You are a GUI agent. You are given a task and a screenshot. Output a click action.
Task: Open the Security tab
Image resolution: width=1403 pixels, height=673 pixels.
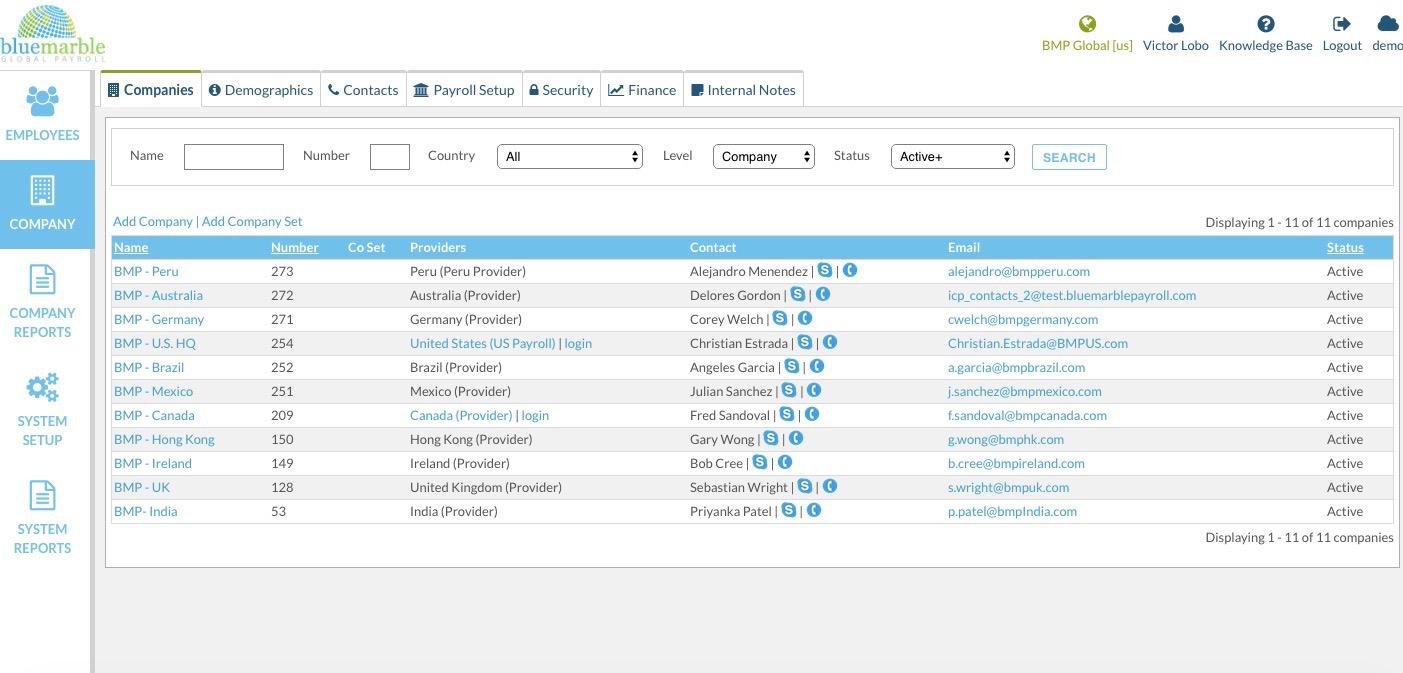(x=561, y=89)
